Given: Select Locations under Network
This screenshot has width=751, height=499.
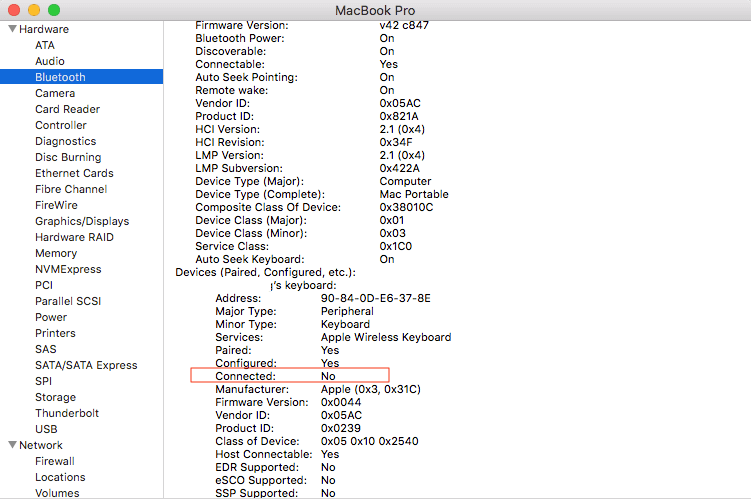Looking at the screenshot, I should coord(60,477).
